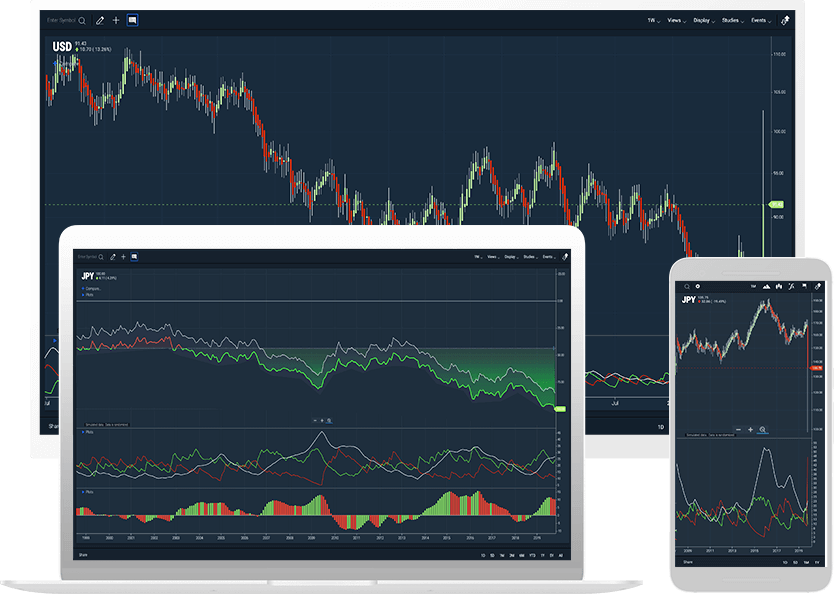Click the zoom in plus on laptop chart
Viewport: 834px width, 594px height.
321,421
